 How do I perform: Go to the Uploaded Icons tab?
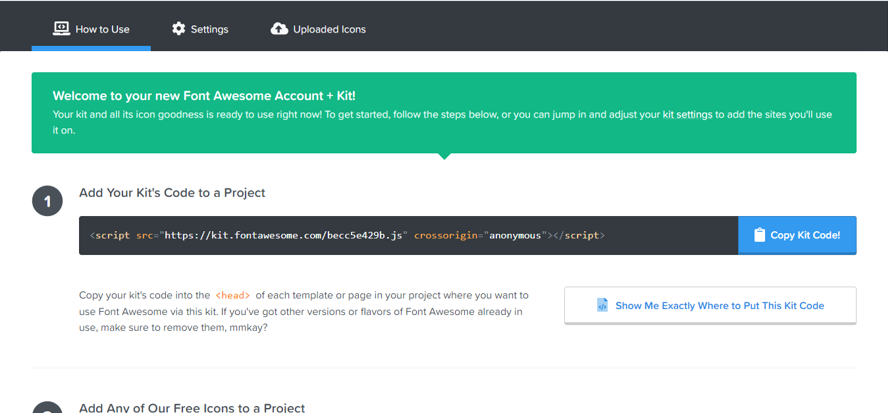318,29
